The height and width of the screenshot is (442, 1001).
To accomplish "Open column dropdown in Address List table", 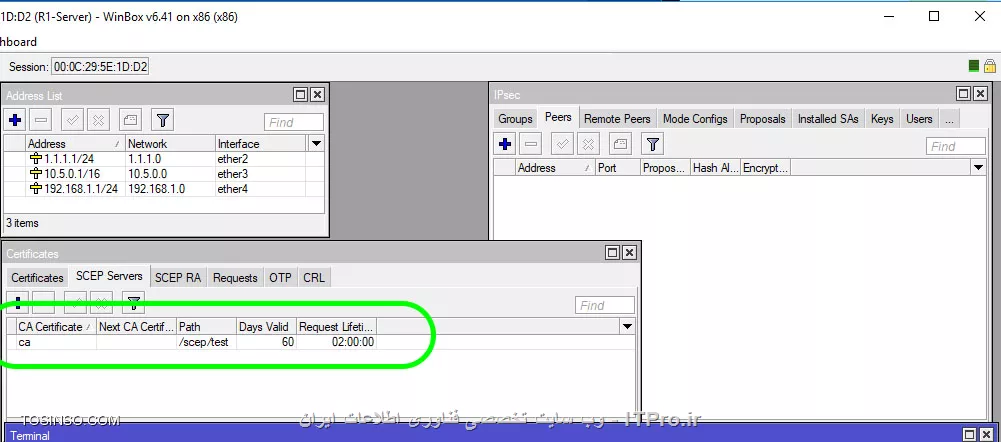I will tap(316, 143).
